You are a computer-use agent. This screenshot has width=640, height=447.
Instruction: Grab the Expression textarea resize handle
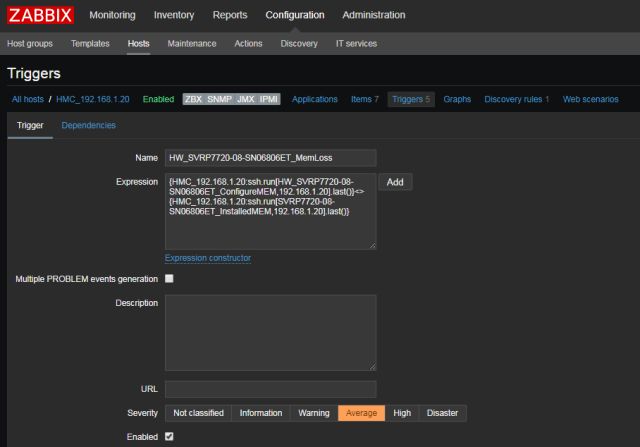pos(372,245)
